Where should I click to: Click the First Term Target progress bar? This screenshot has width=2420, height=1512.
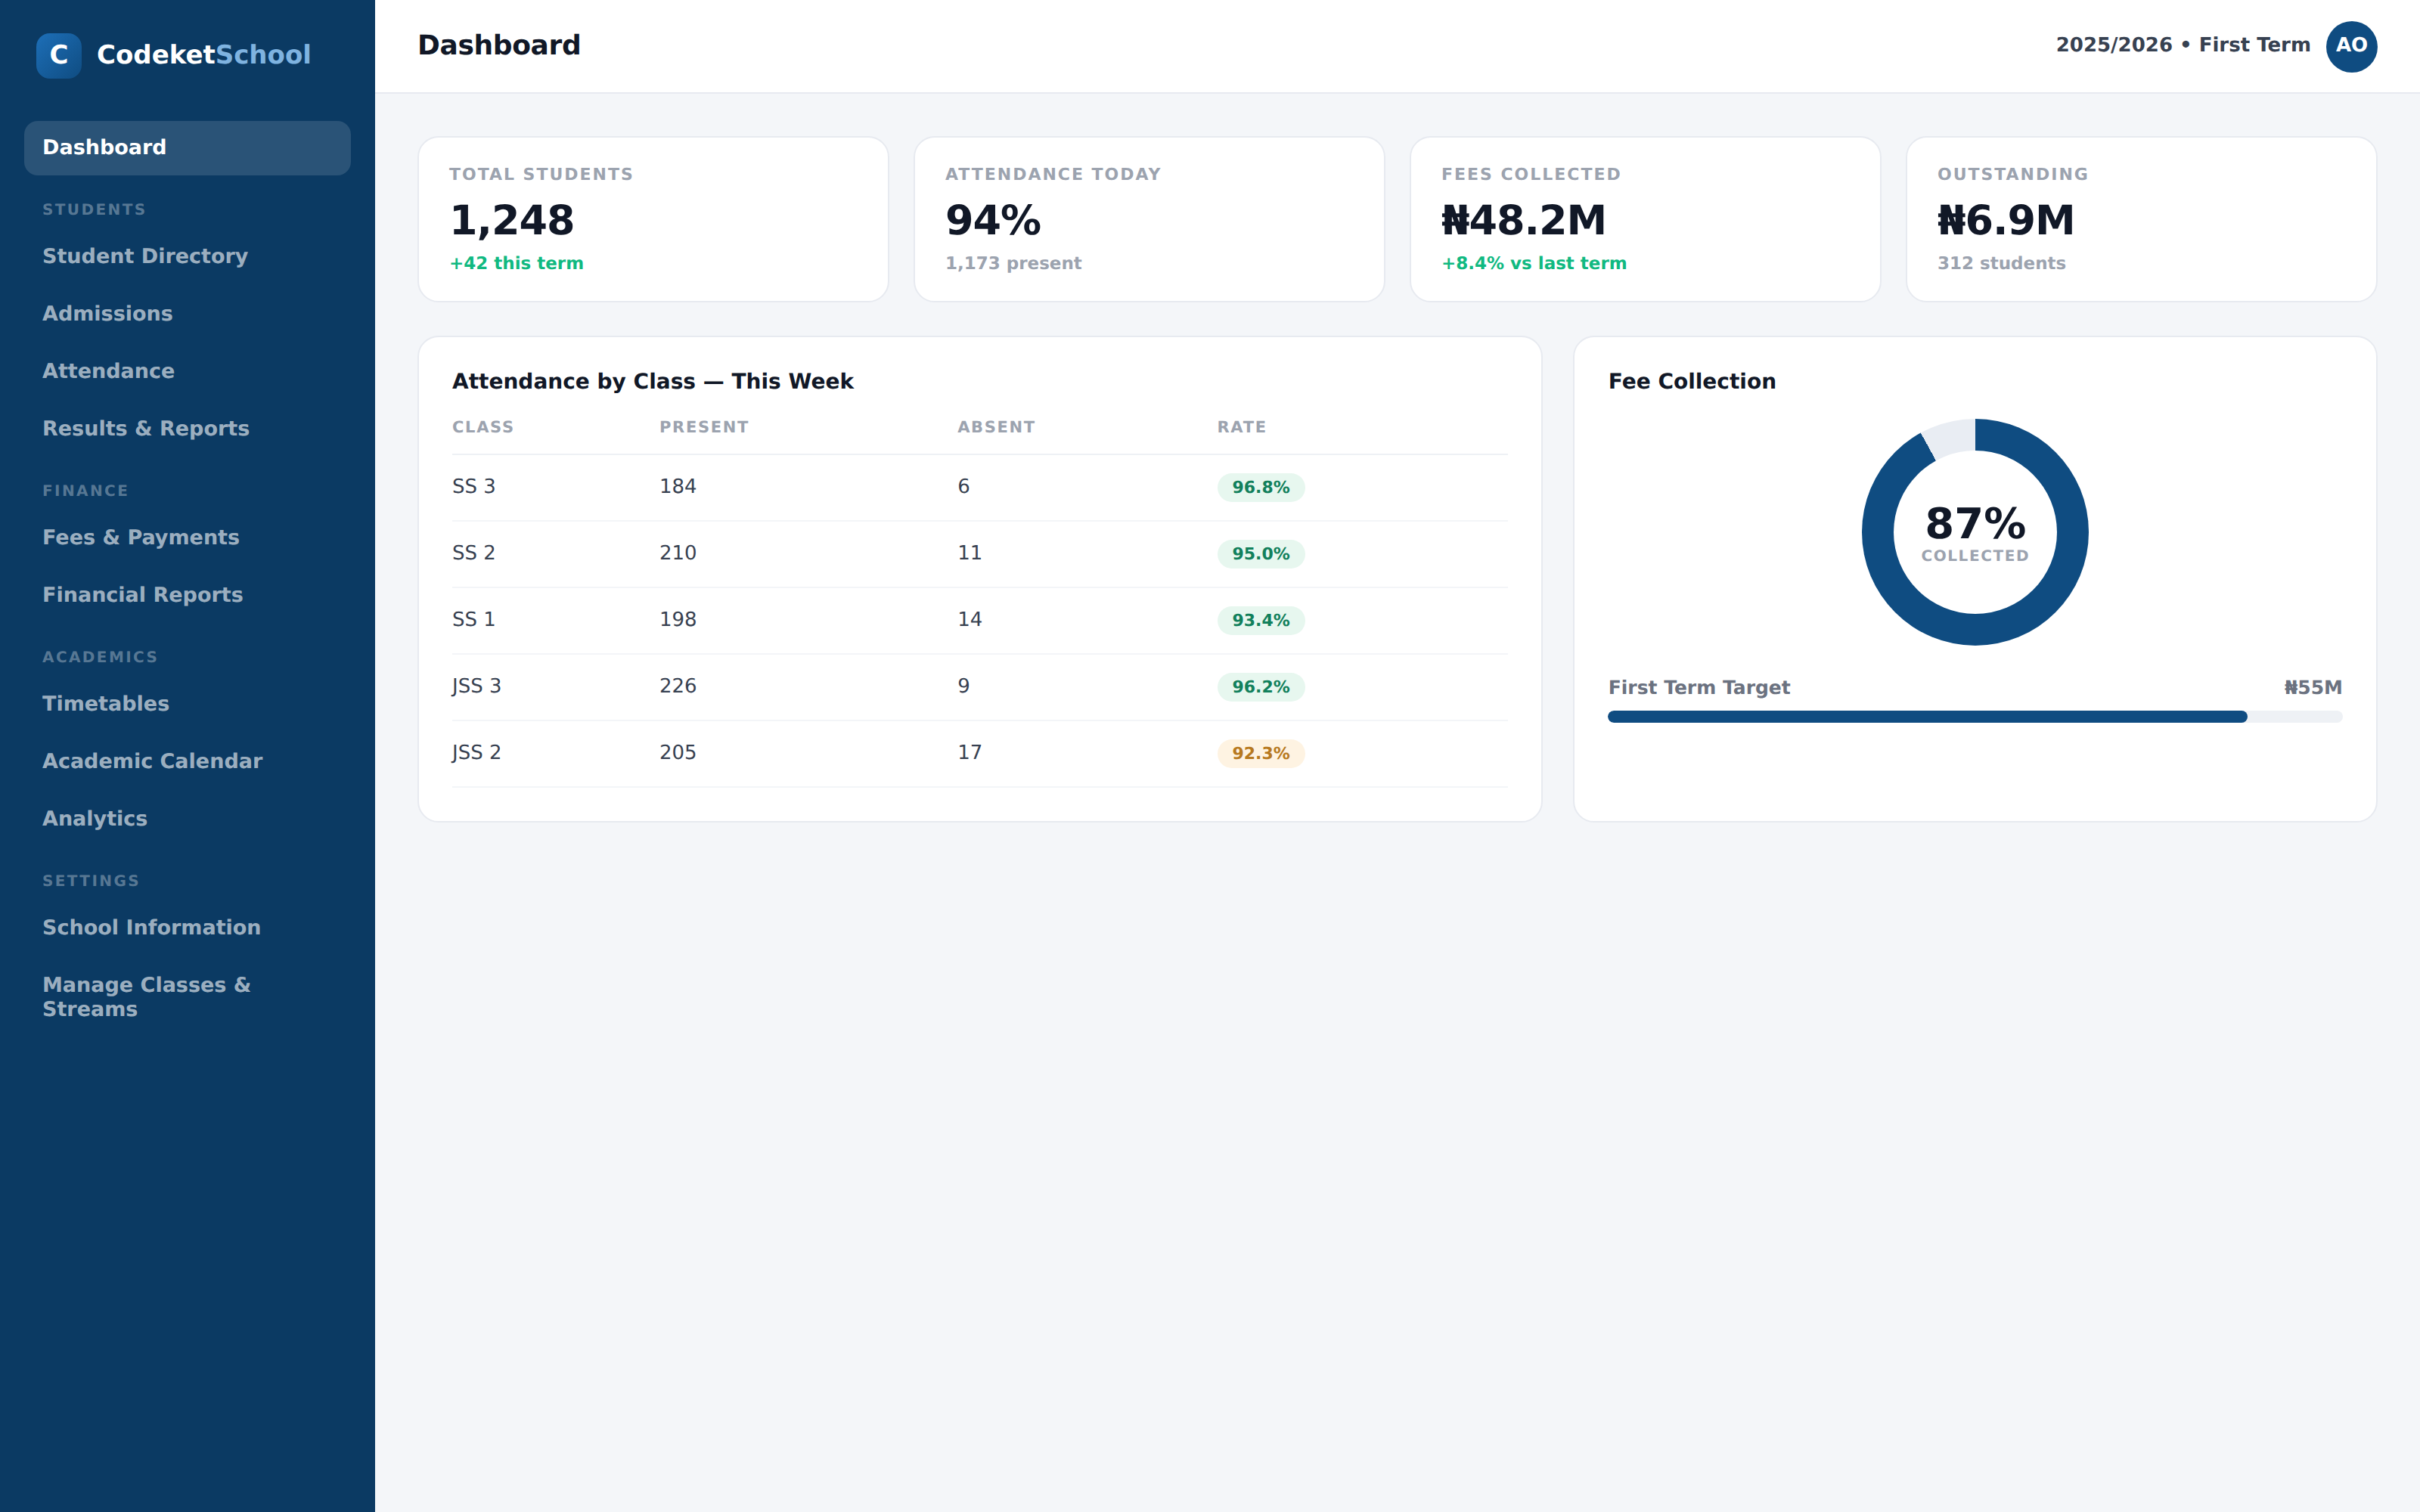1975,717
